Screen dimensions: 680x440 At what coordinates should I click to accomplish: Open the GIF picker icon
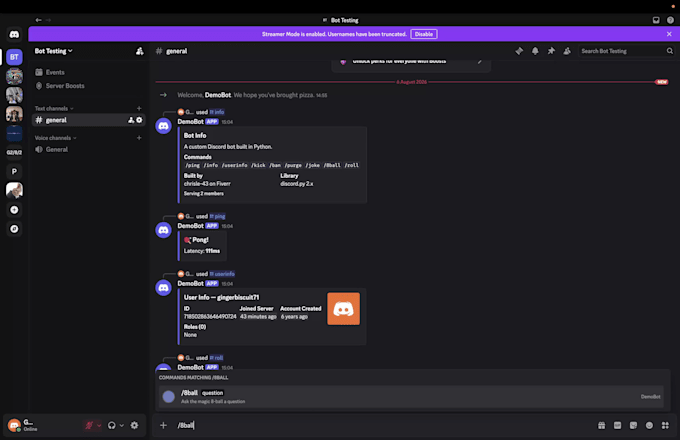coord(618,425)
